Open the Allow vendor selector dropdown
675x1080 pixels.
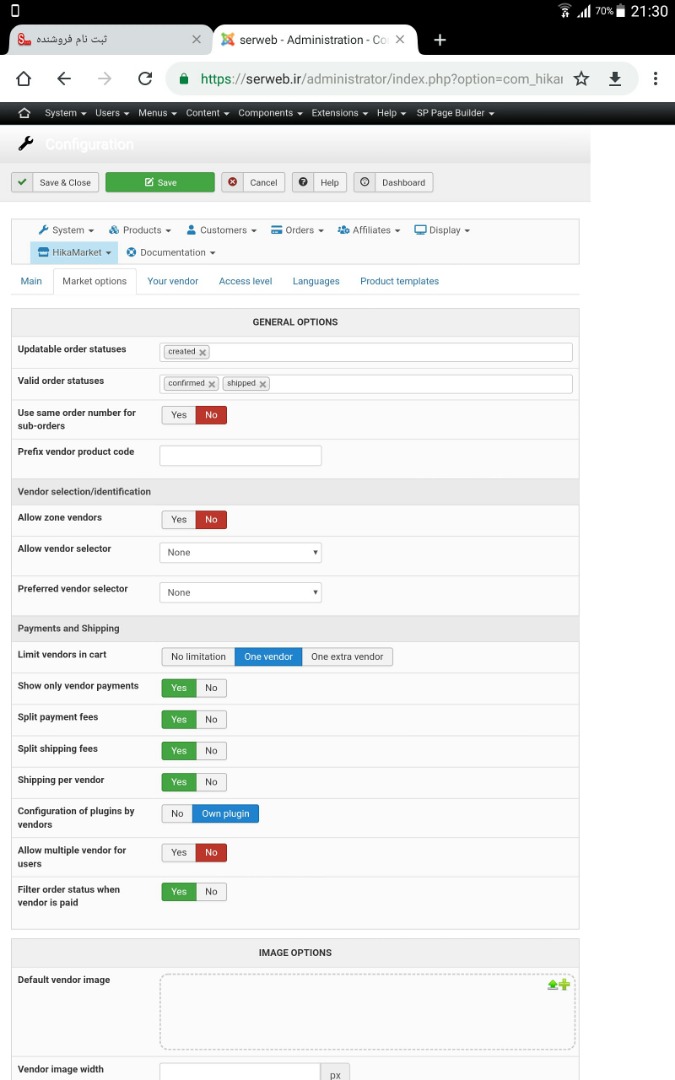[240, 552]
